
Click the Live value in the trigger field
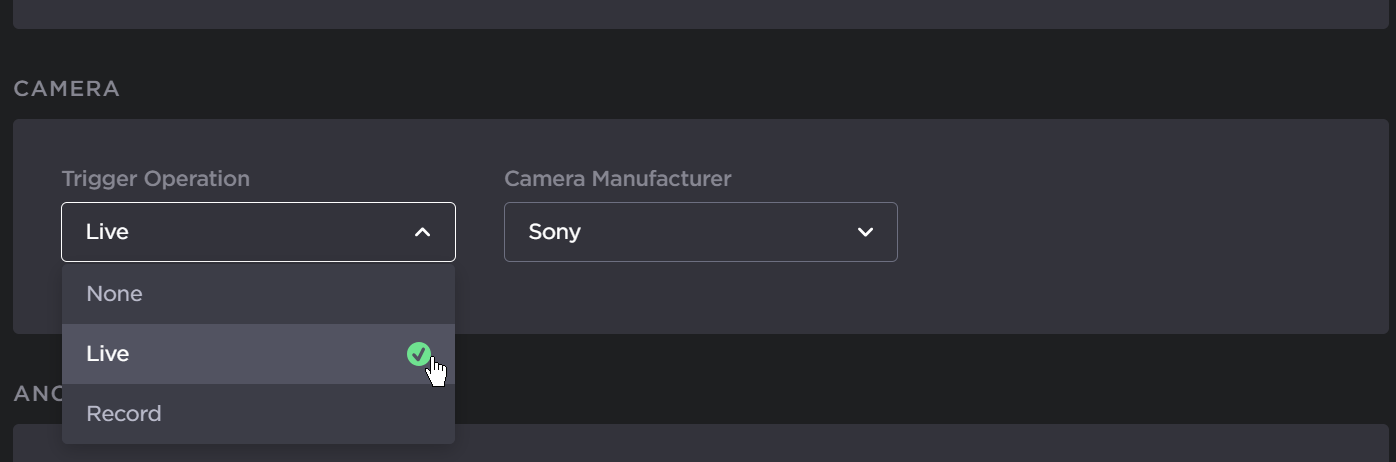pyautogui.click(x=108, y=232)
